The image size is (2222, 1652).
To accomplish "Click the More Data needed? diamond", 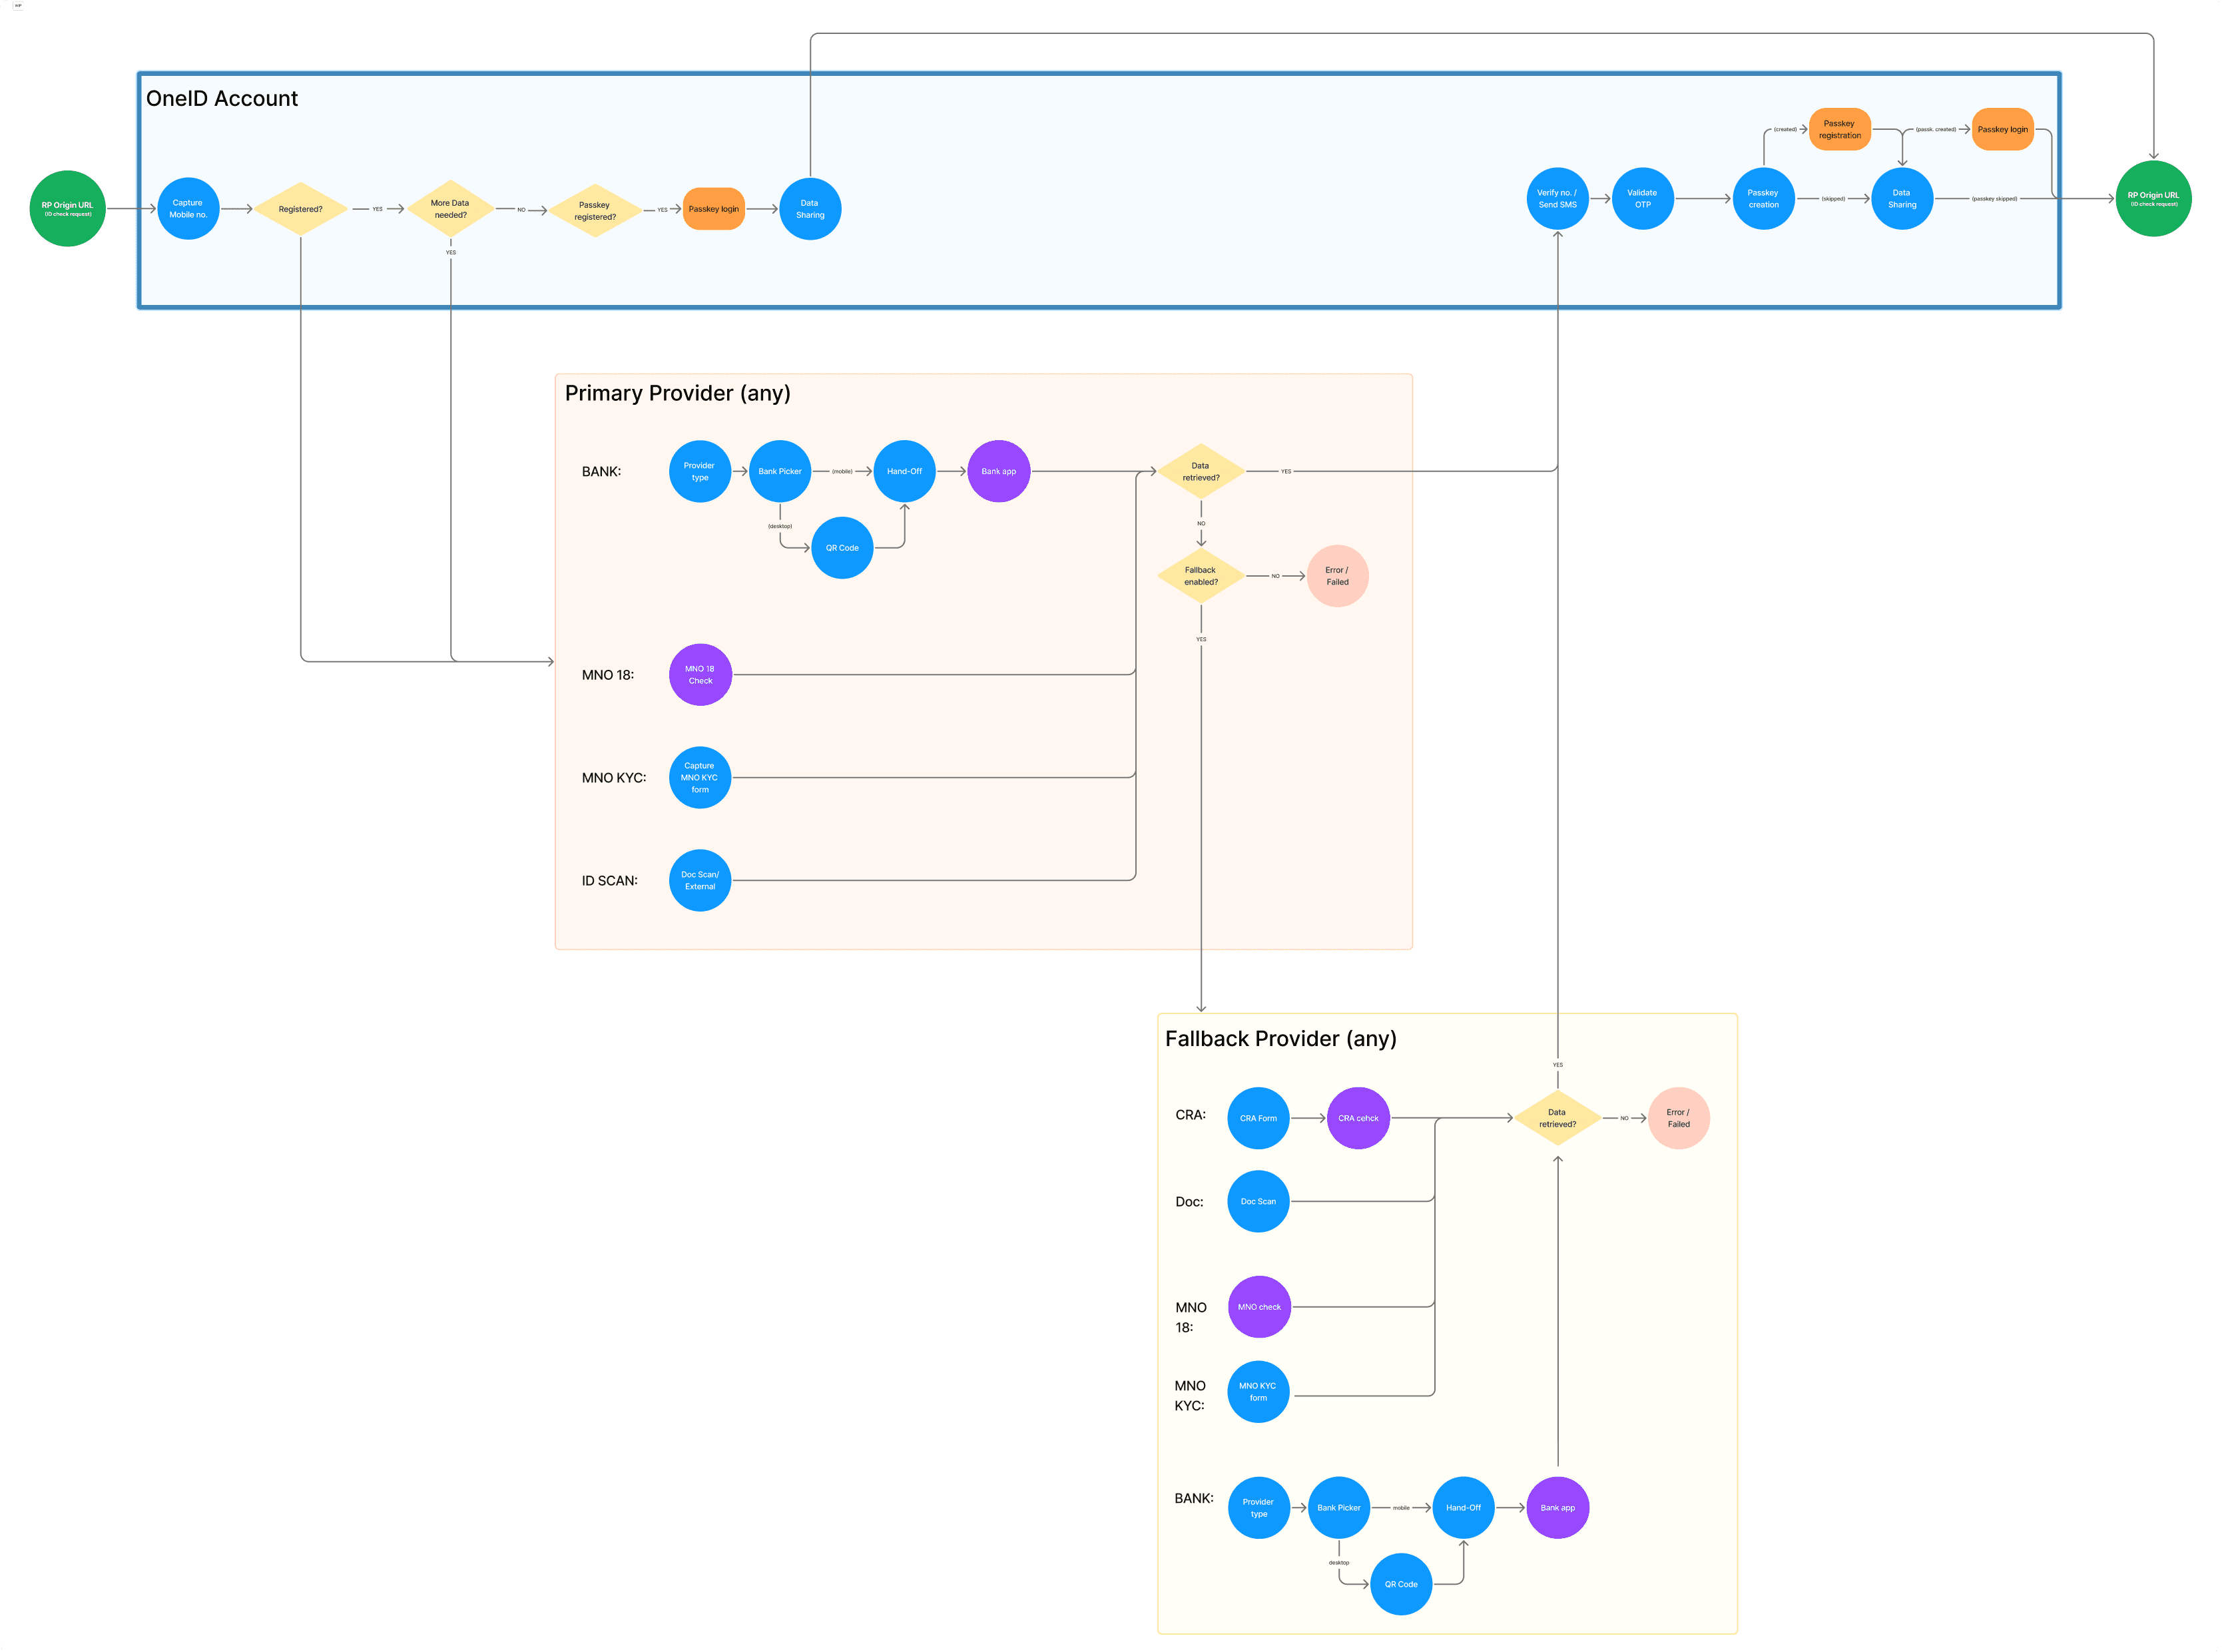I will coord(450,209).
